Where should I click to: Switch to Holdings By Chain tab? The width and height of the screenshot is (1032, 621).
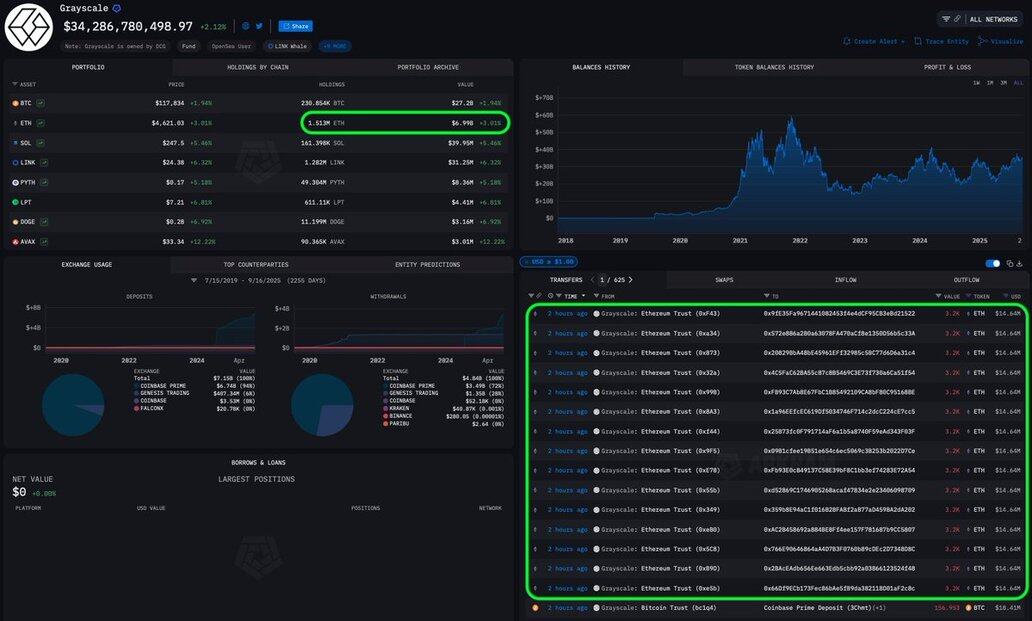257,67
